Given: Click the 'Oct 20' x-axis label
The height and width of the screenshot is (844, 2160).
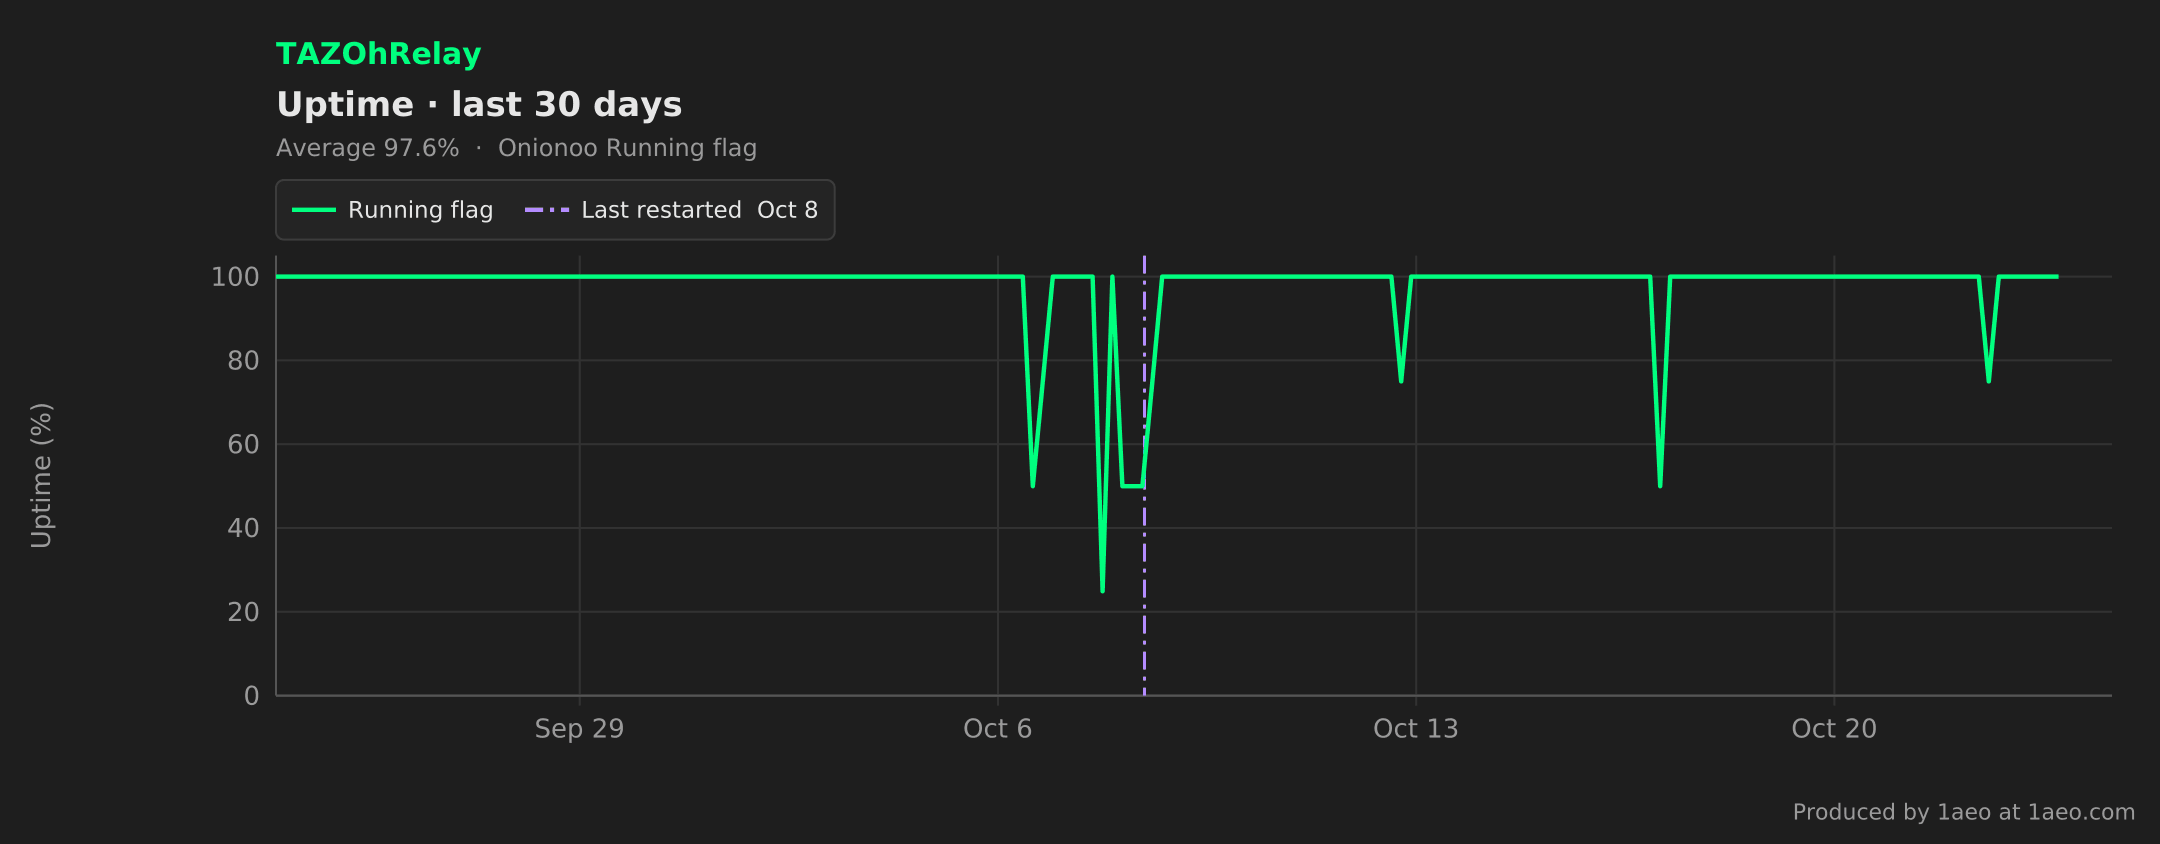Looking at the screenshot, I should coord(1834,729).
